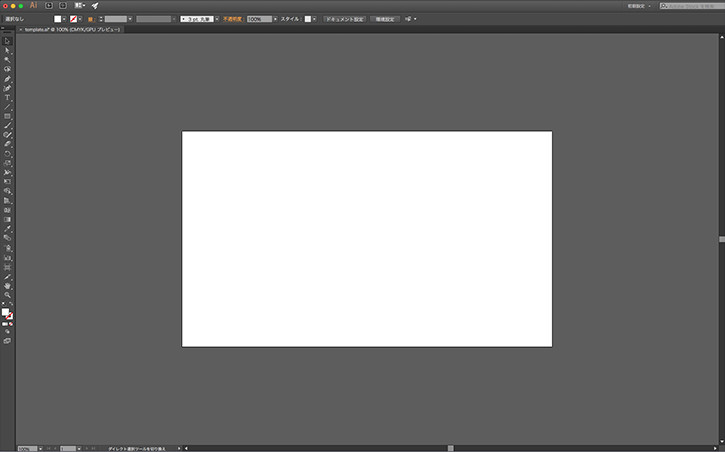Open Bridge from the application bar
Image resolution: width=725 pixels, height=452 pixels.
tap(49, 6)
